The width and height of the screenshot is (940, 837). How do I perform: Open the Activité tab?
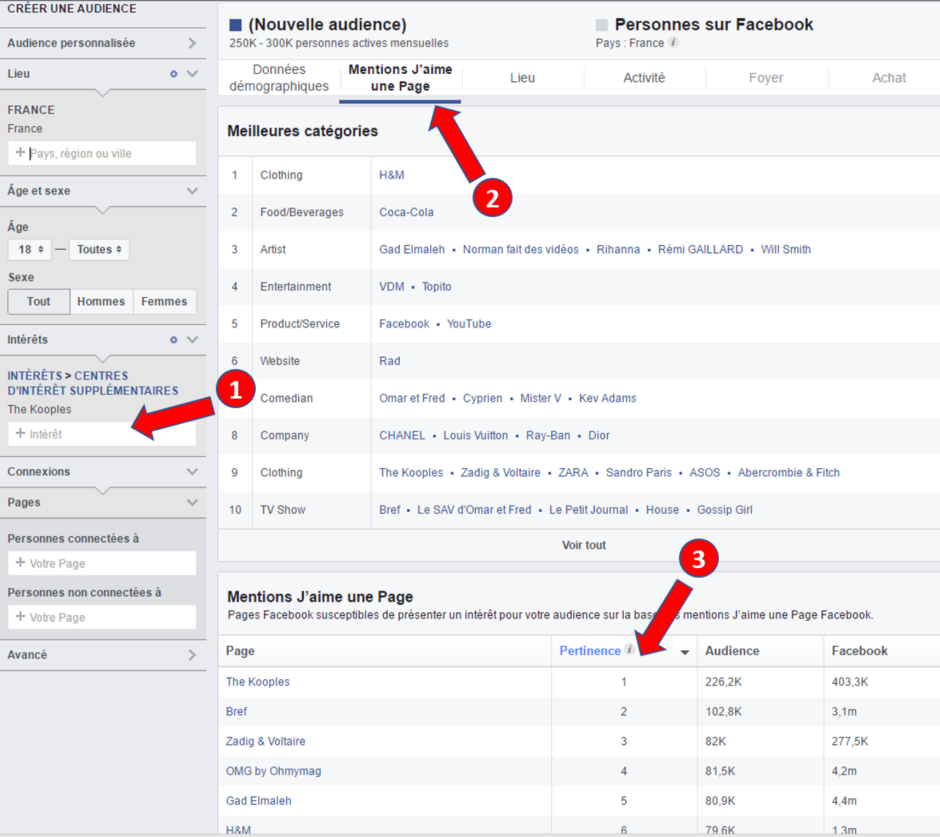click(644, 78)
